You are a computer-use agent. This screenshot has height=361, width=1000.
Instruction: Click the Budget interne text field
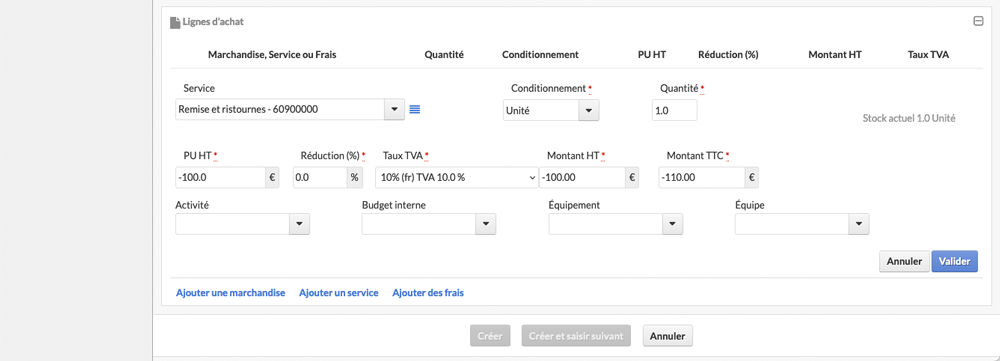[x=419, y=224]
